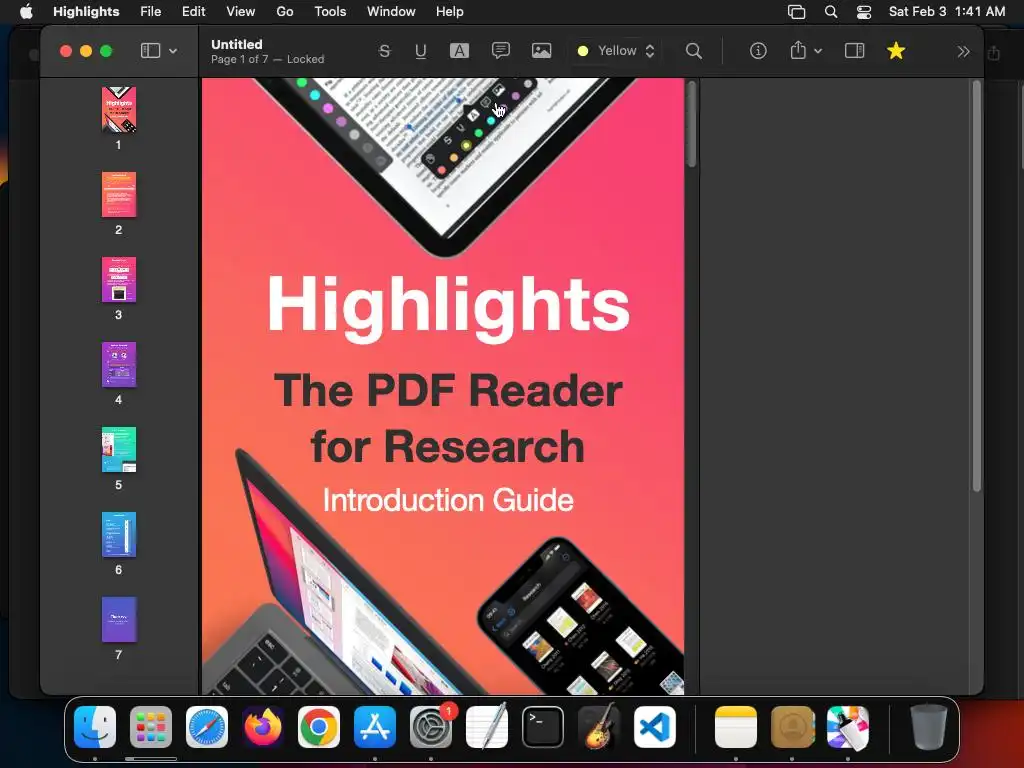Show document info inspector
1024x768 pixels.
pyautogui.click(x=758, y=51)
